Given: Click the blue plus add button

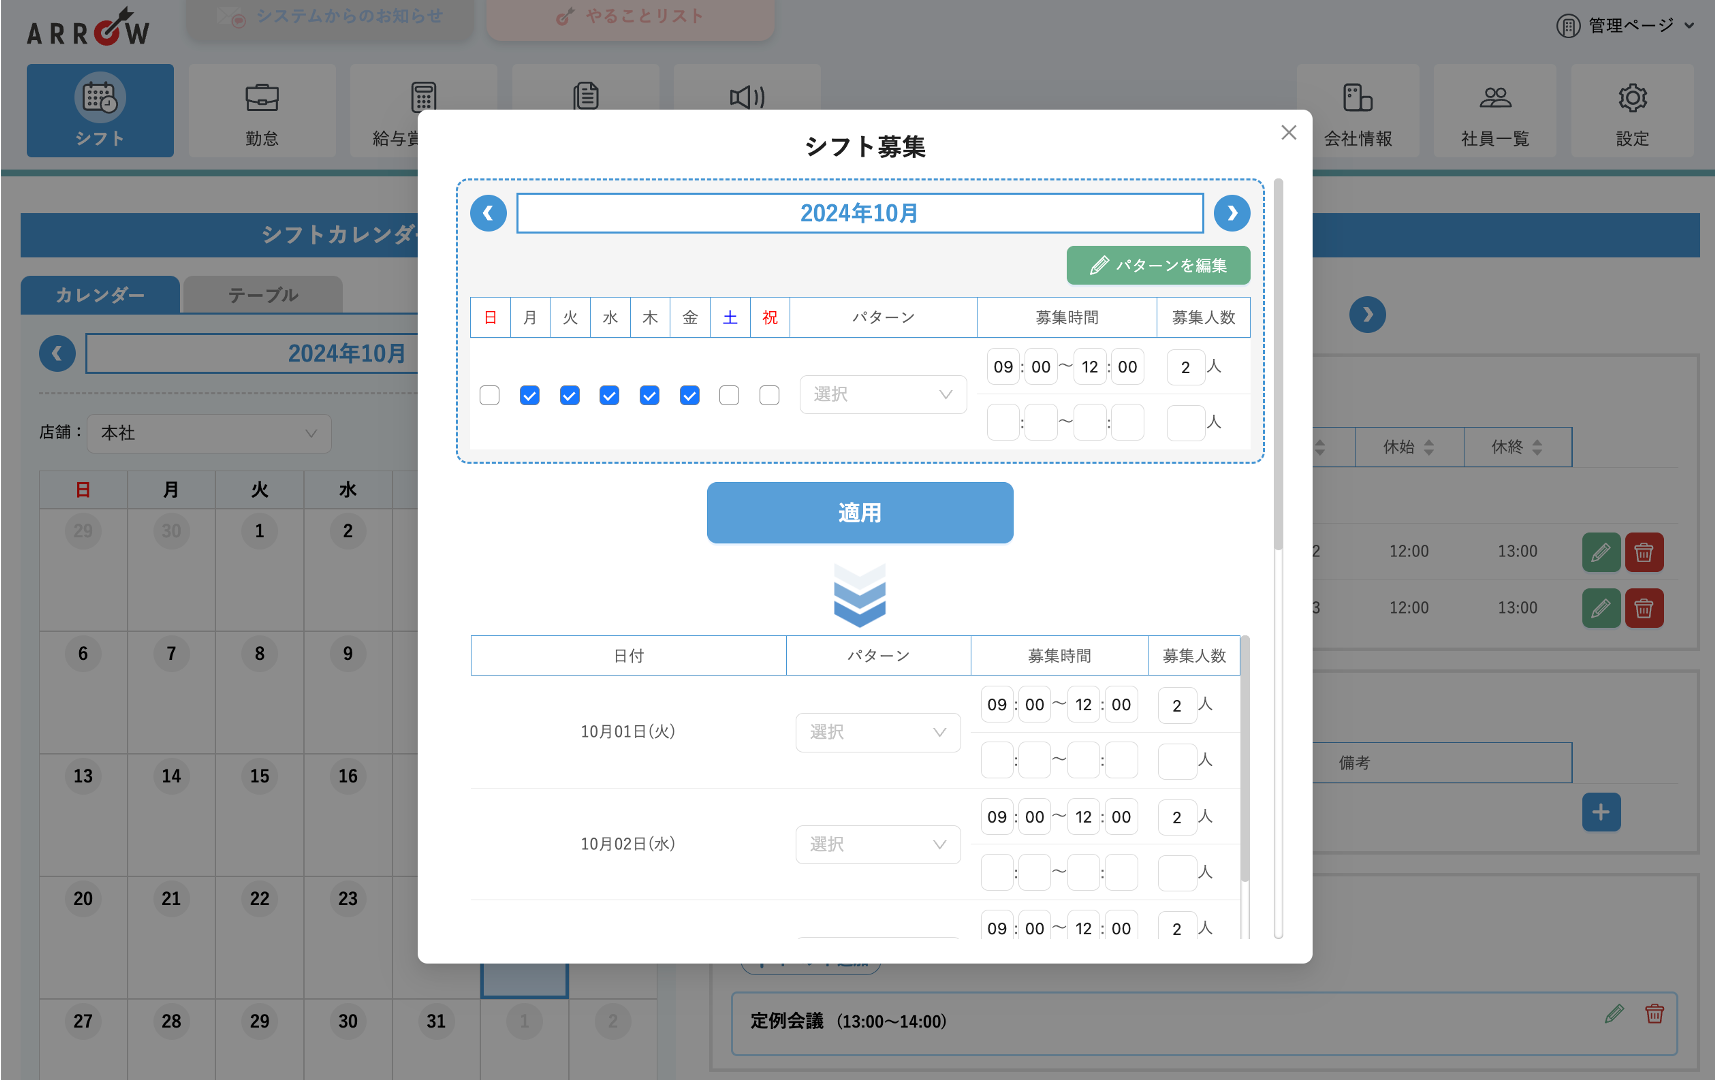Looking at the screenshot, I should [1600, 812].
